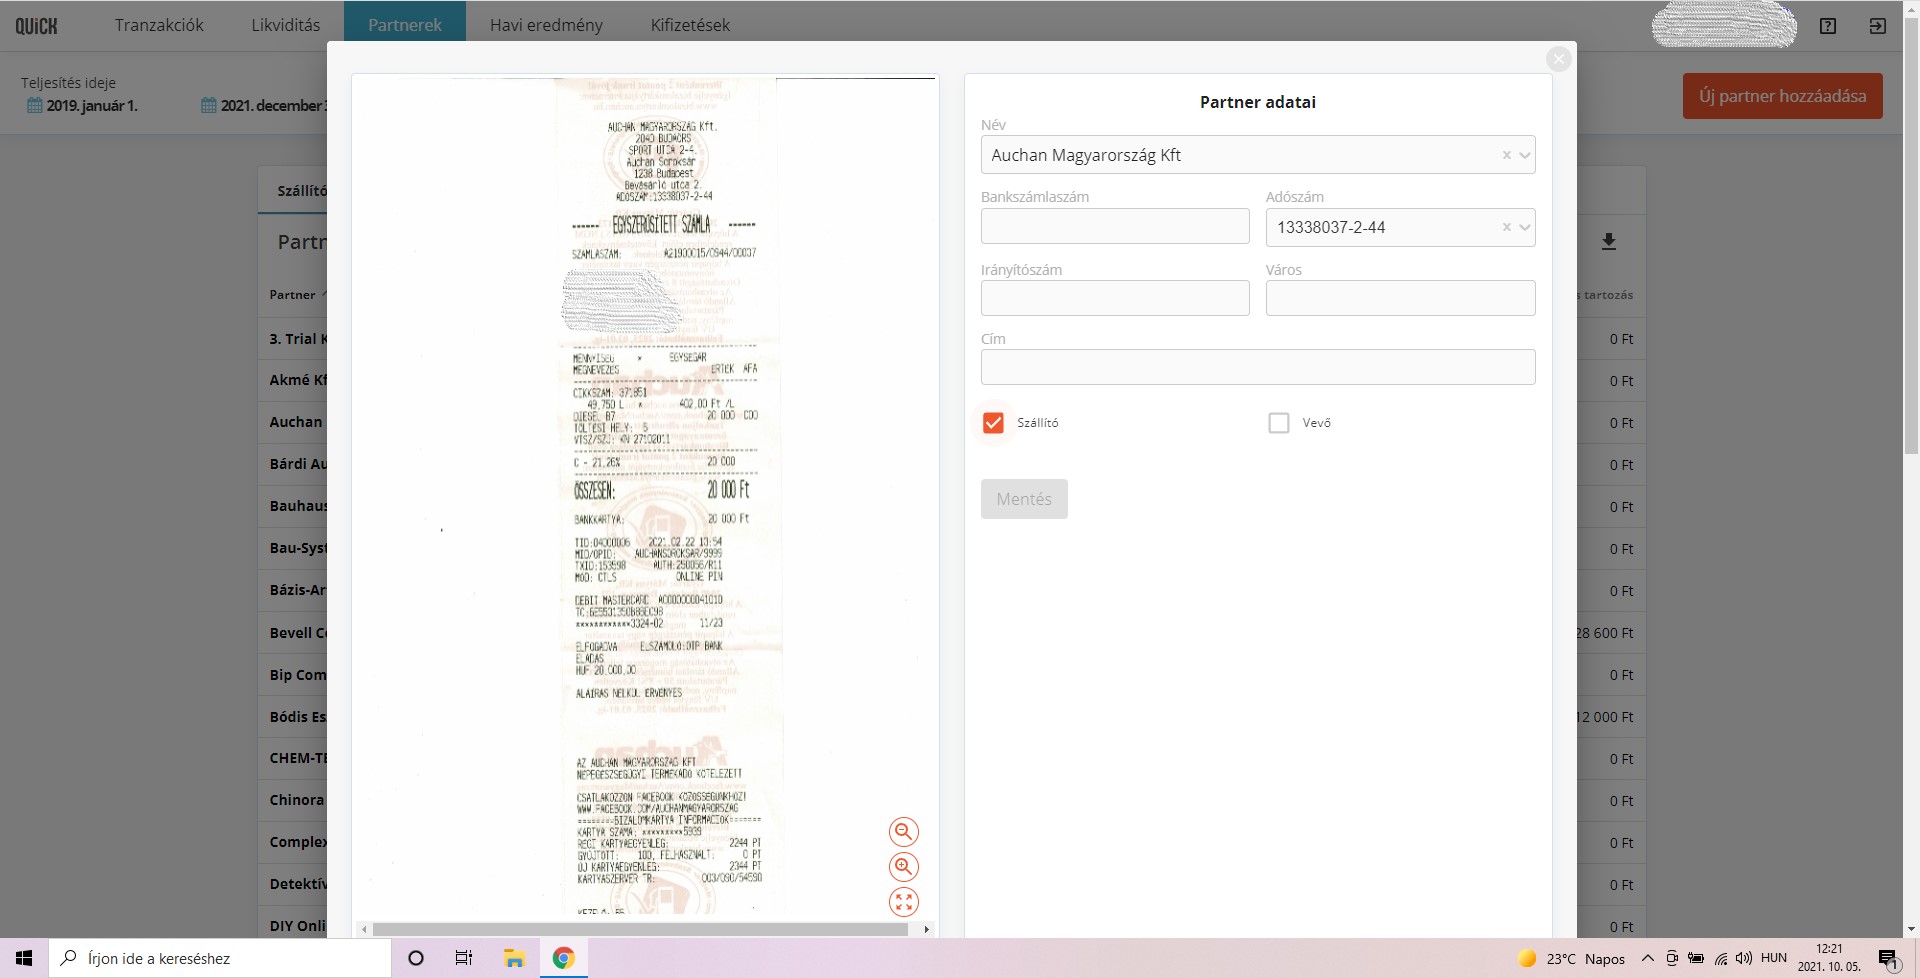Screen dimensions: 1920x978
Task: Click calendar icon next to 2021. december
Action: click(209, 105)
